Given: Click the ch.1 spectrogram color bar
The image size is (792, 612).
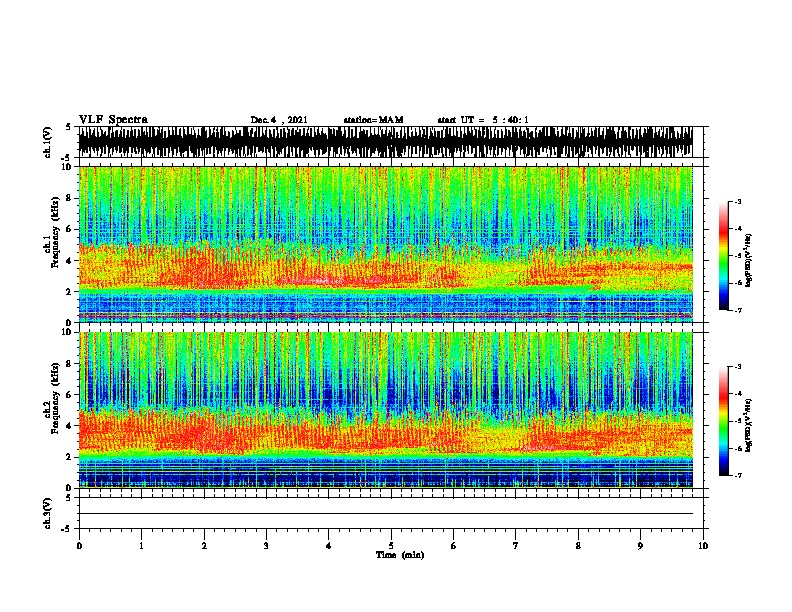Looking at the screenshot, I should 723,256.
